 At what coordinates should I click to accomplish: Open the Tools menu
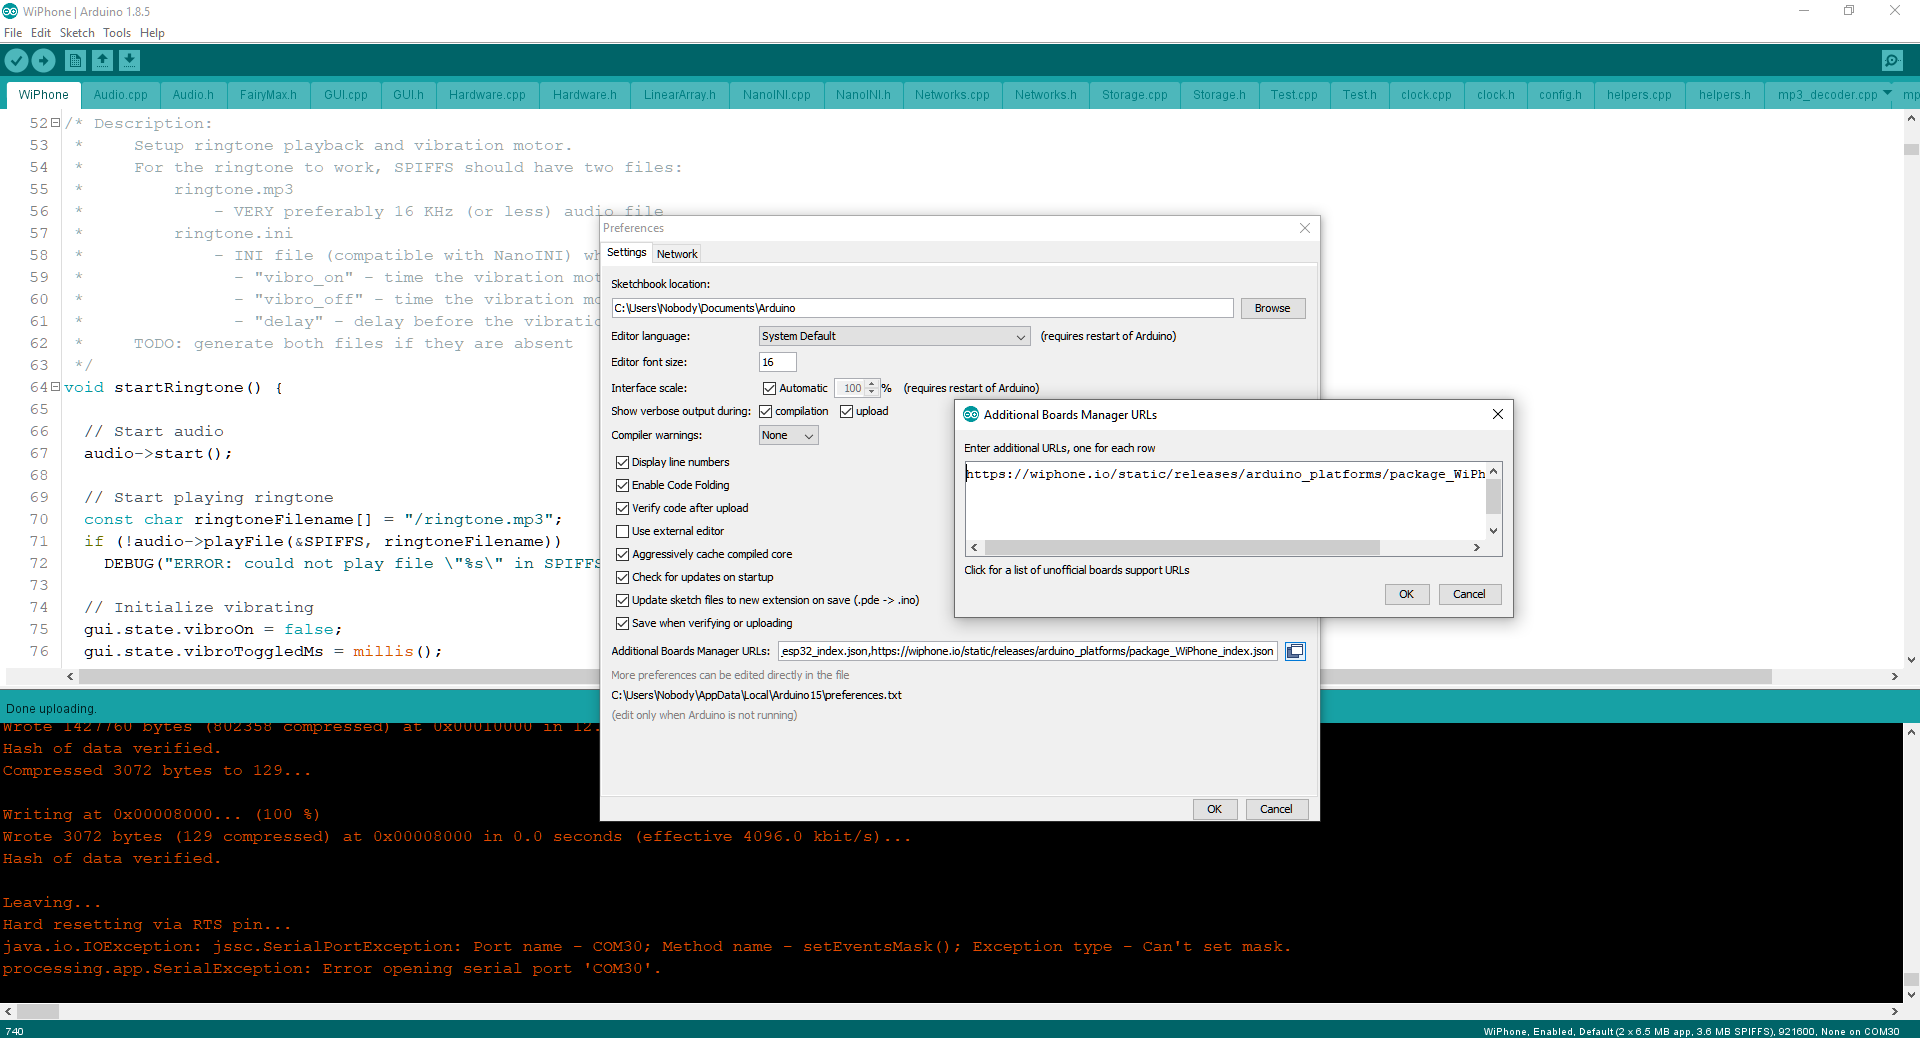click(116, 33)
